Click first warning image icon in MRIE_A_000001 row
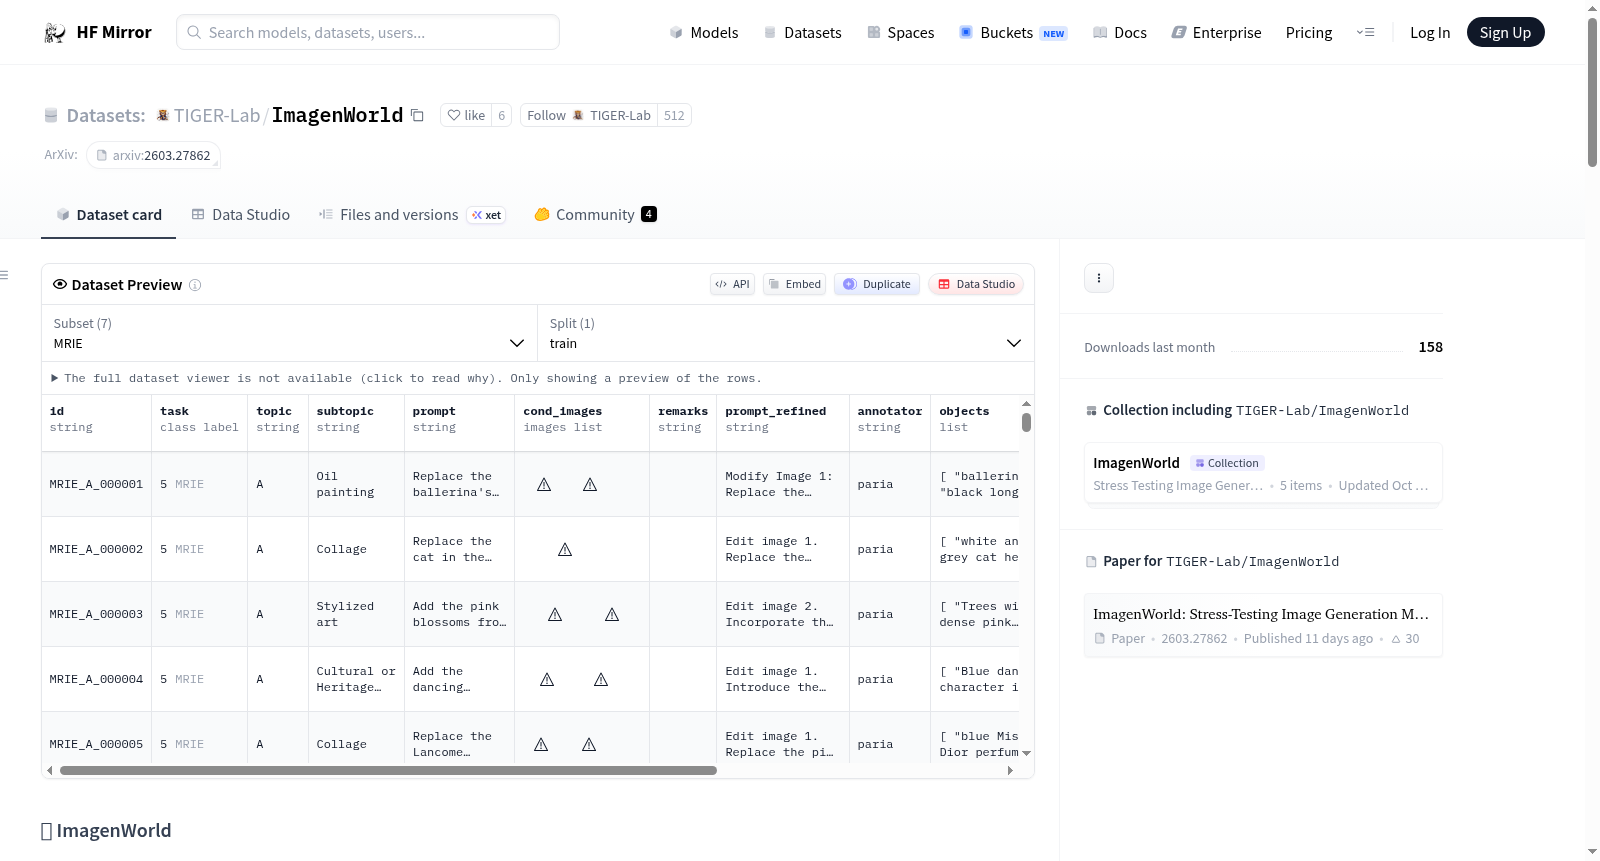 [544, 484]
